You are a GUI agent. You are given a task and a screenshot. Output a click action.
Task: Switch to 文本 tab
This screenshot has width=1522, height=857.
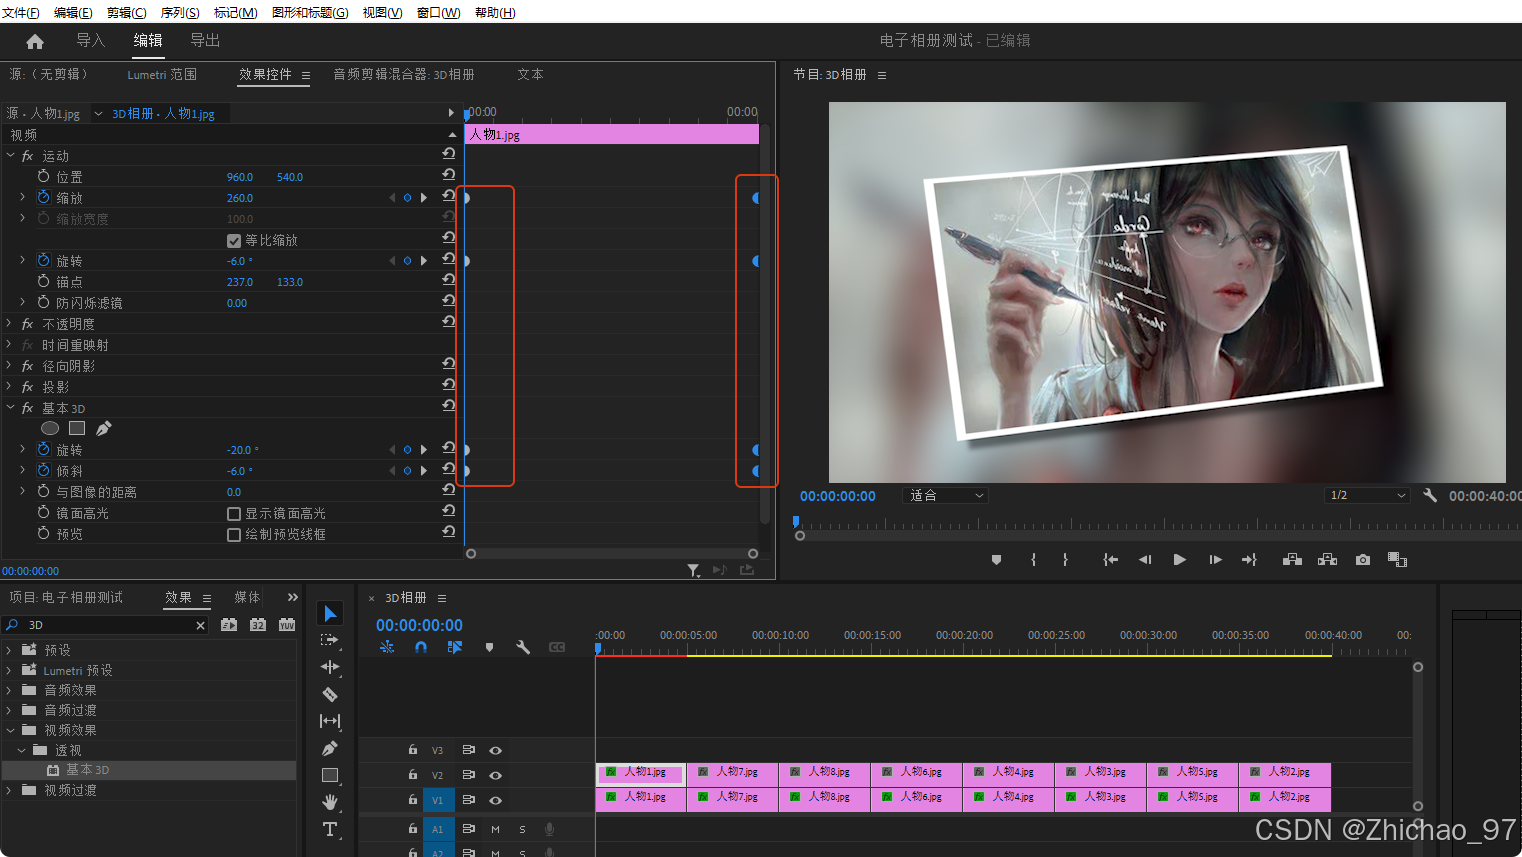(530, 75)
